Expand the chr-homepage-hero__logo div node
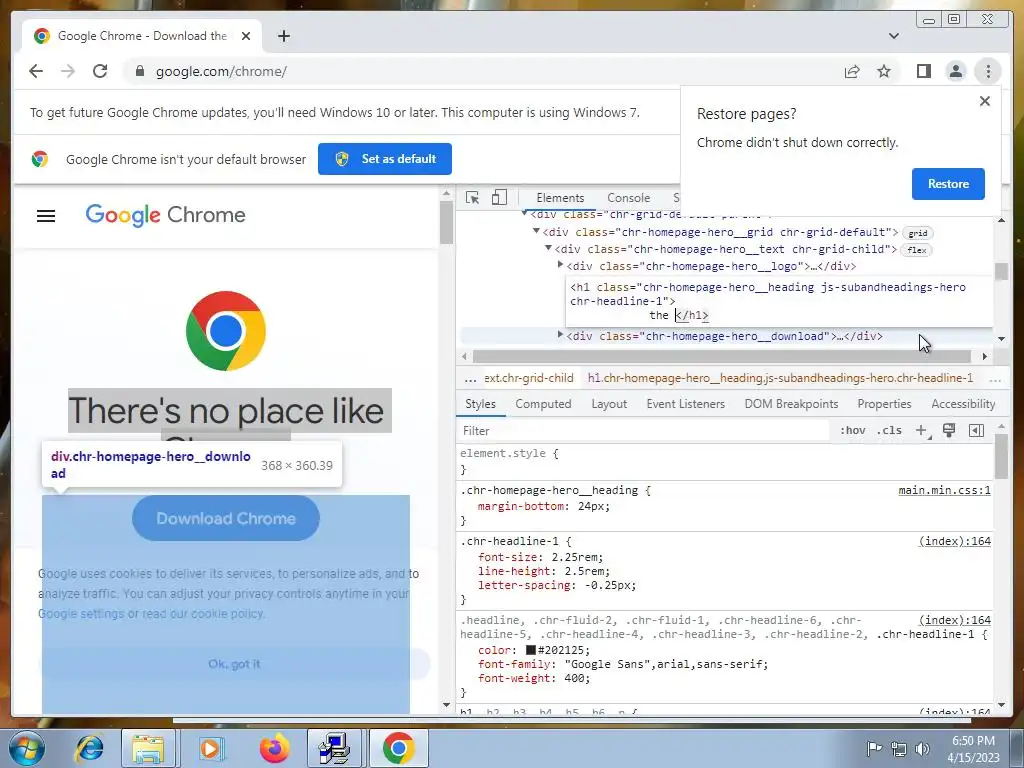The image size is (1024, 768). tap(560, 265)
